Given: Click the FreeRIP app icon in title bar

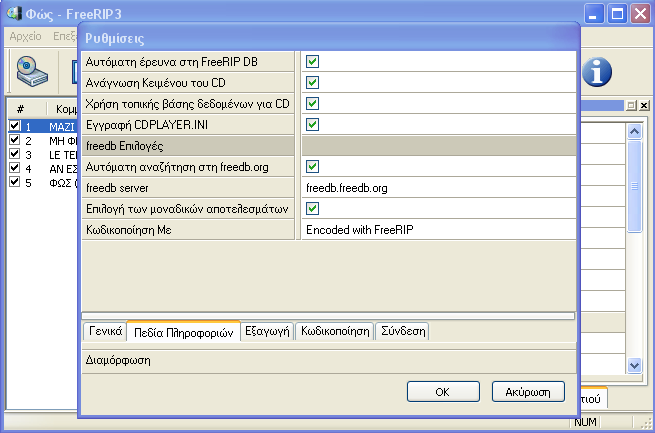Looking at the screenshot, I should [x=14, y=13].
